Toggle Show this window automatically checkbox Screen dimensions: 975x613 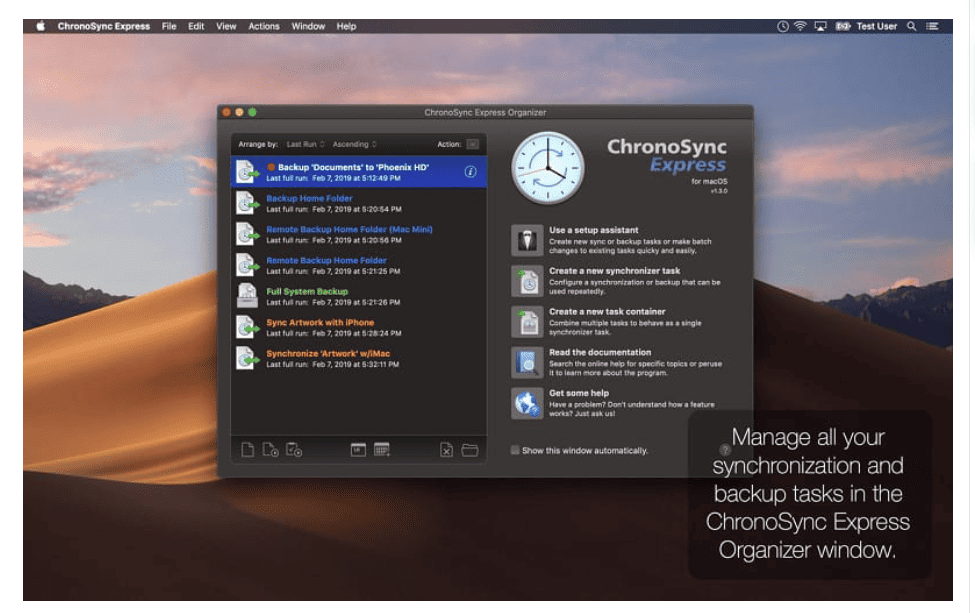[x=515, y=450]
